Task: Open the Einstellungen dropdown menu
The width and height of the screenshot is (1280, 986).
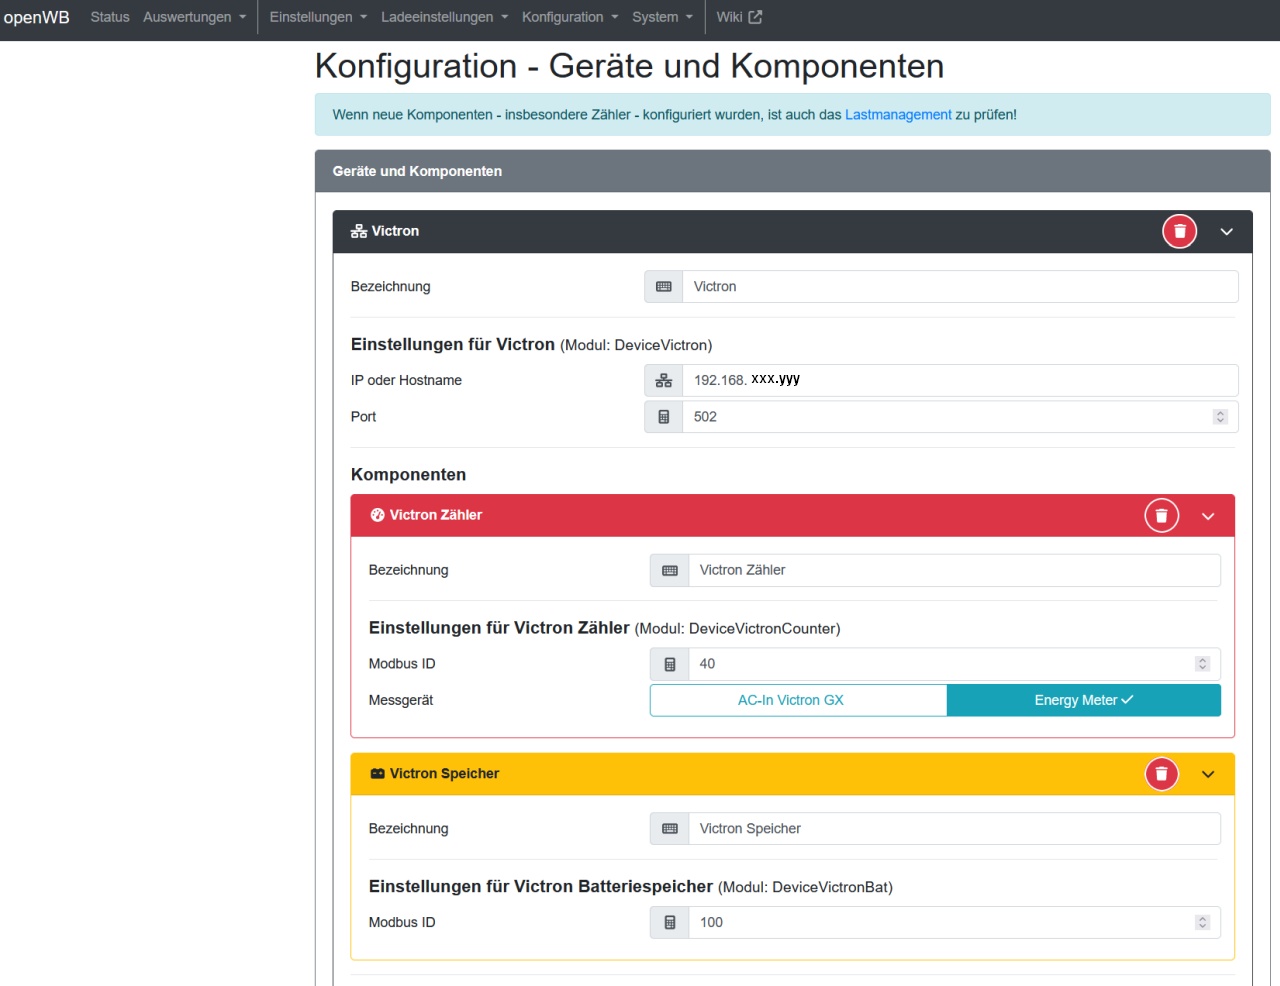Action: click(318, 17)
